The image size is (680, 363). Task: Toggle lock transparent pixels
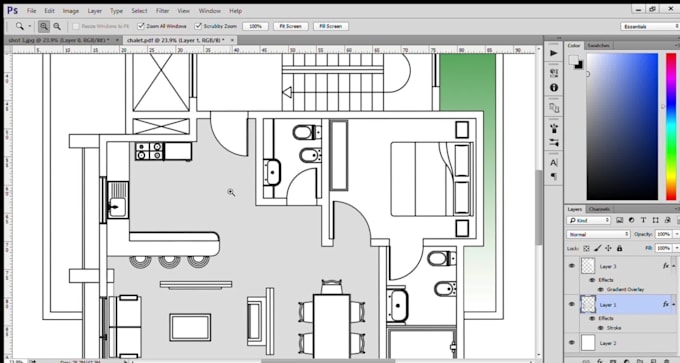point(586,249)
